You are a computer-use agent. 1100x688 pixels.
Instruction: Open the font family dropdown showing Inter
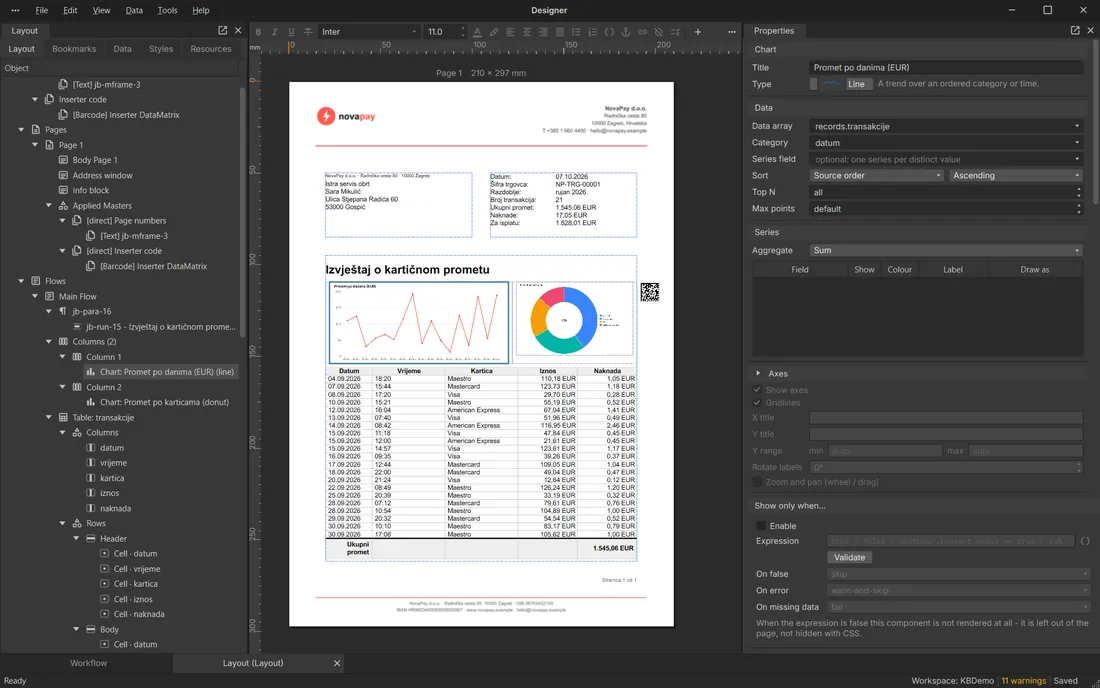click(369, 32)
